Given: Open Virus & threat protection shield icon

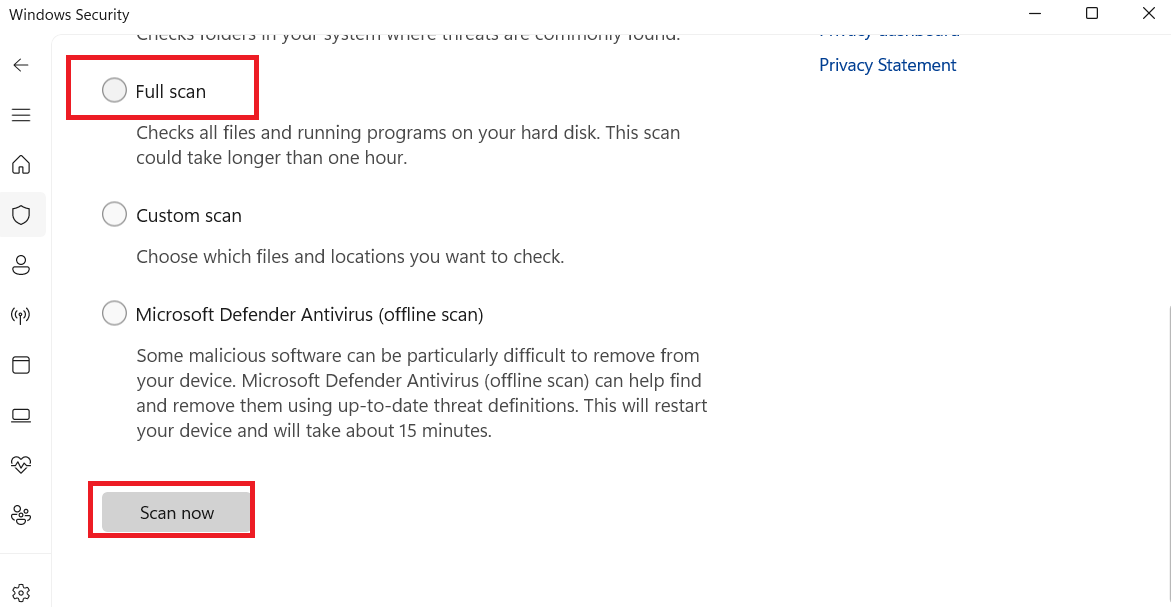Looking at the screenshot, I should pos(21,215).
